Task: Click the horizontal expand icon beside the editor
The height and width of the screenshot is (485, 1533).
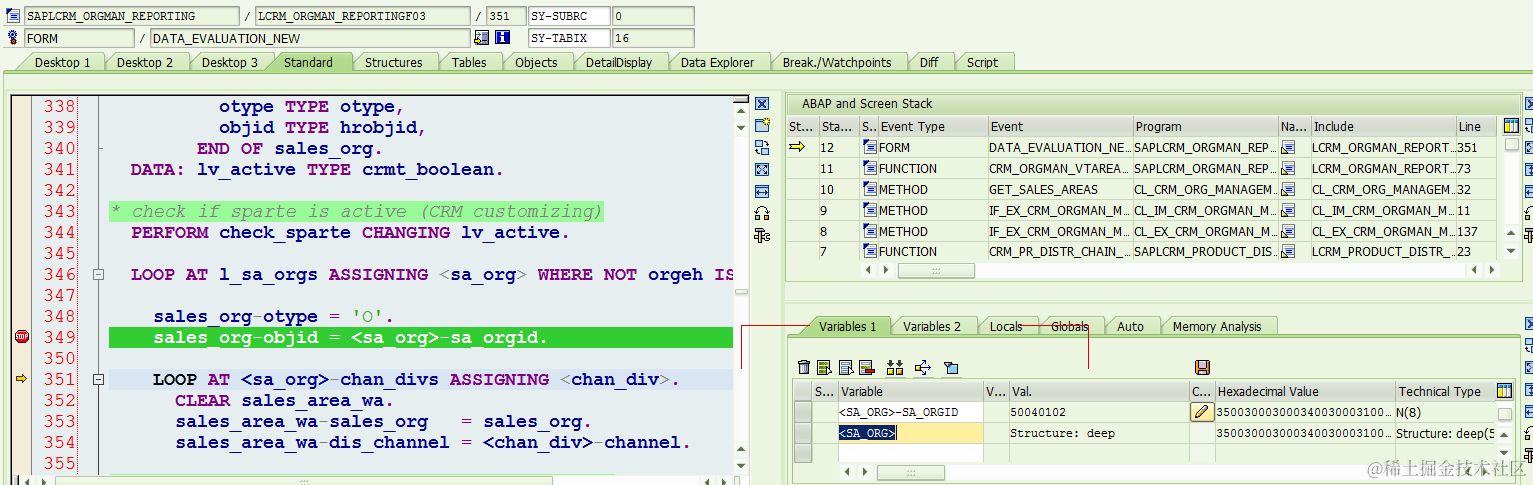Action: [x=762, y=191]
